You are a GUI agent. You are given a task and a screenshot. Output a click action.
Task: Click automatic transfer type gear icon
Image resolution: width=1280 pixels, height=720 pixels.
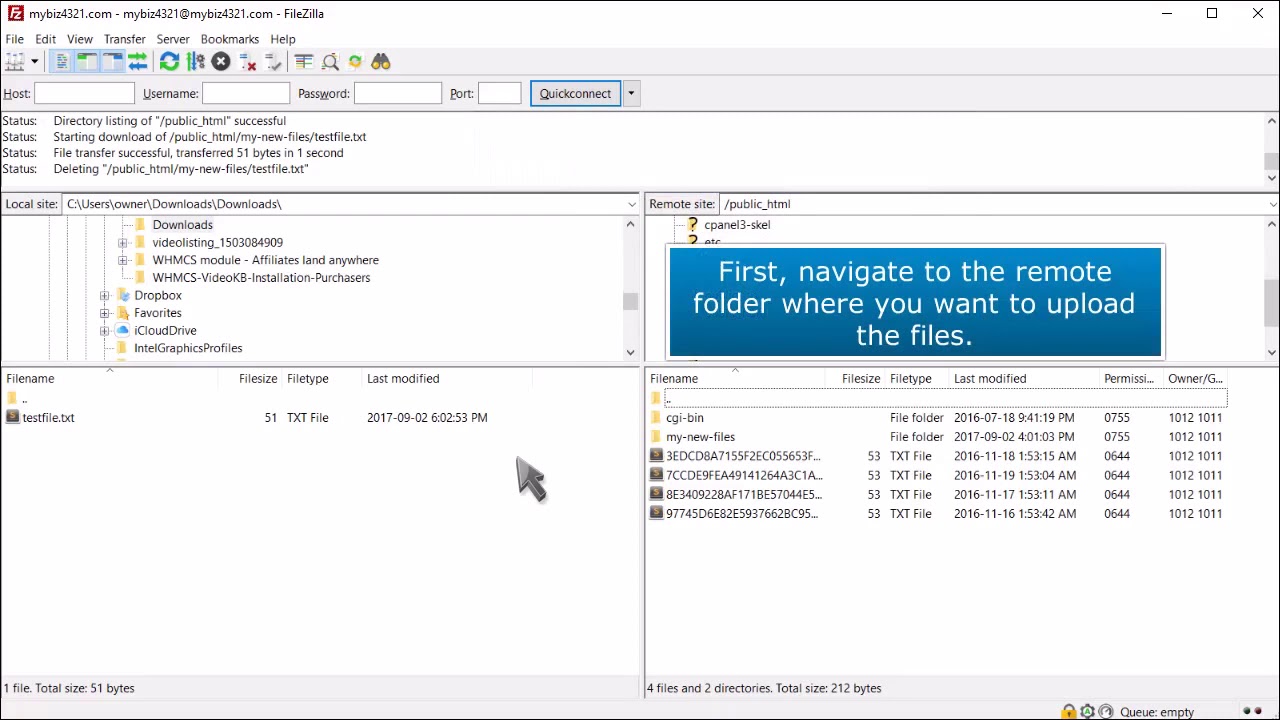1087,712
